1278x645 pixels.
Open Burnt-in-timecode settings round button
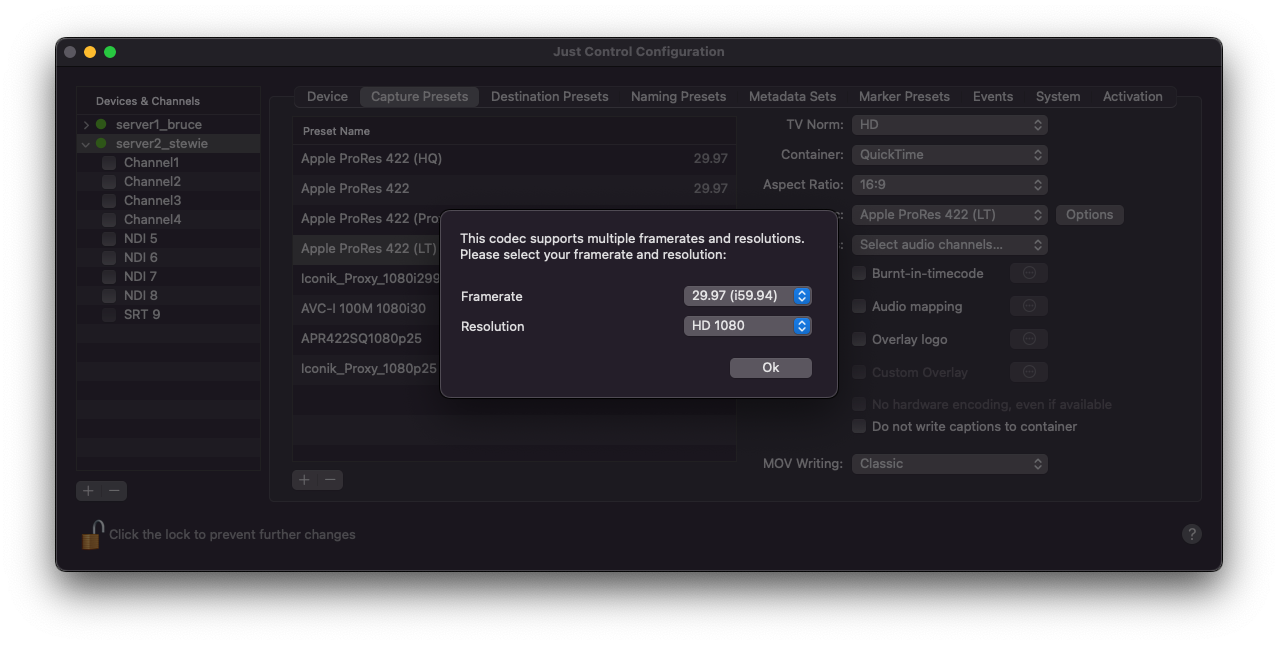1029,273
